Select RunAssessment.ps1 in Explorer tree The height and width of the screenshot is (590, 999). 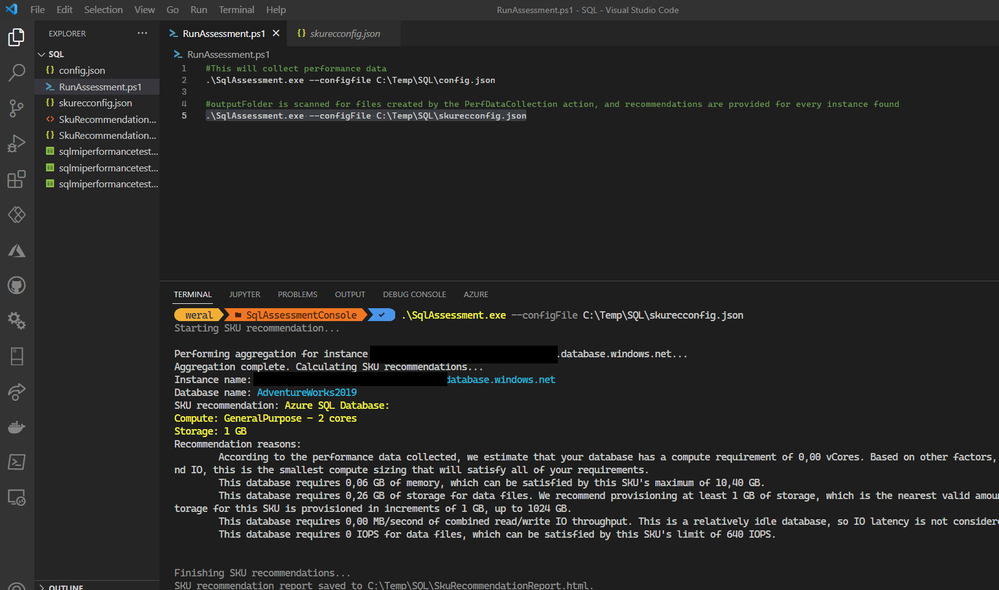97,87
